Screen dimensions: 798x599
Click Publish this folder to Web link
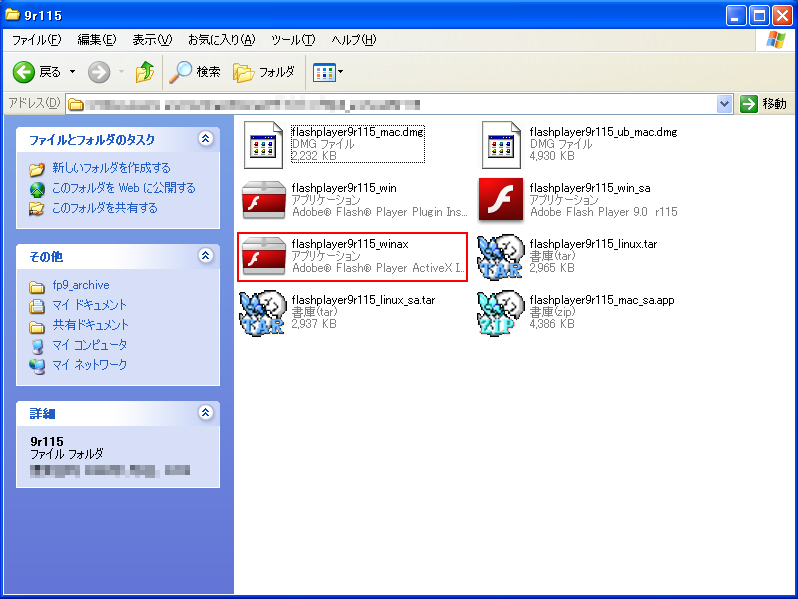[124, 188]
